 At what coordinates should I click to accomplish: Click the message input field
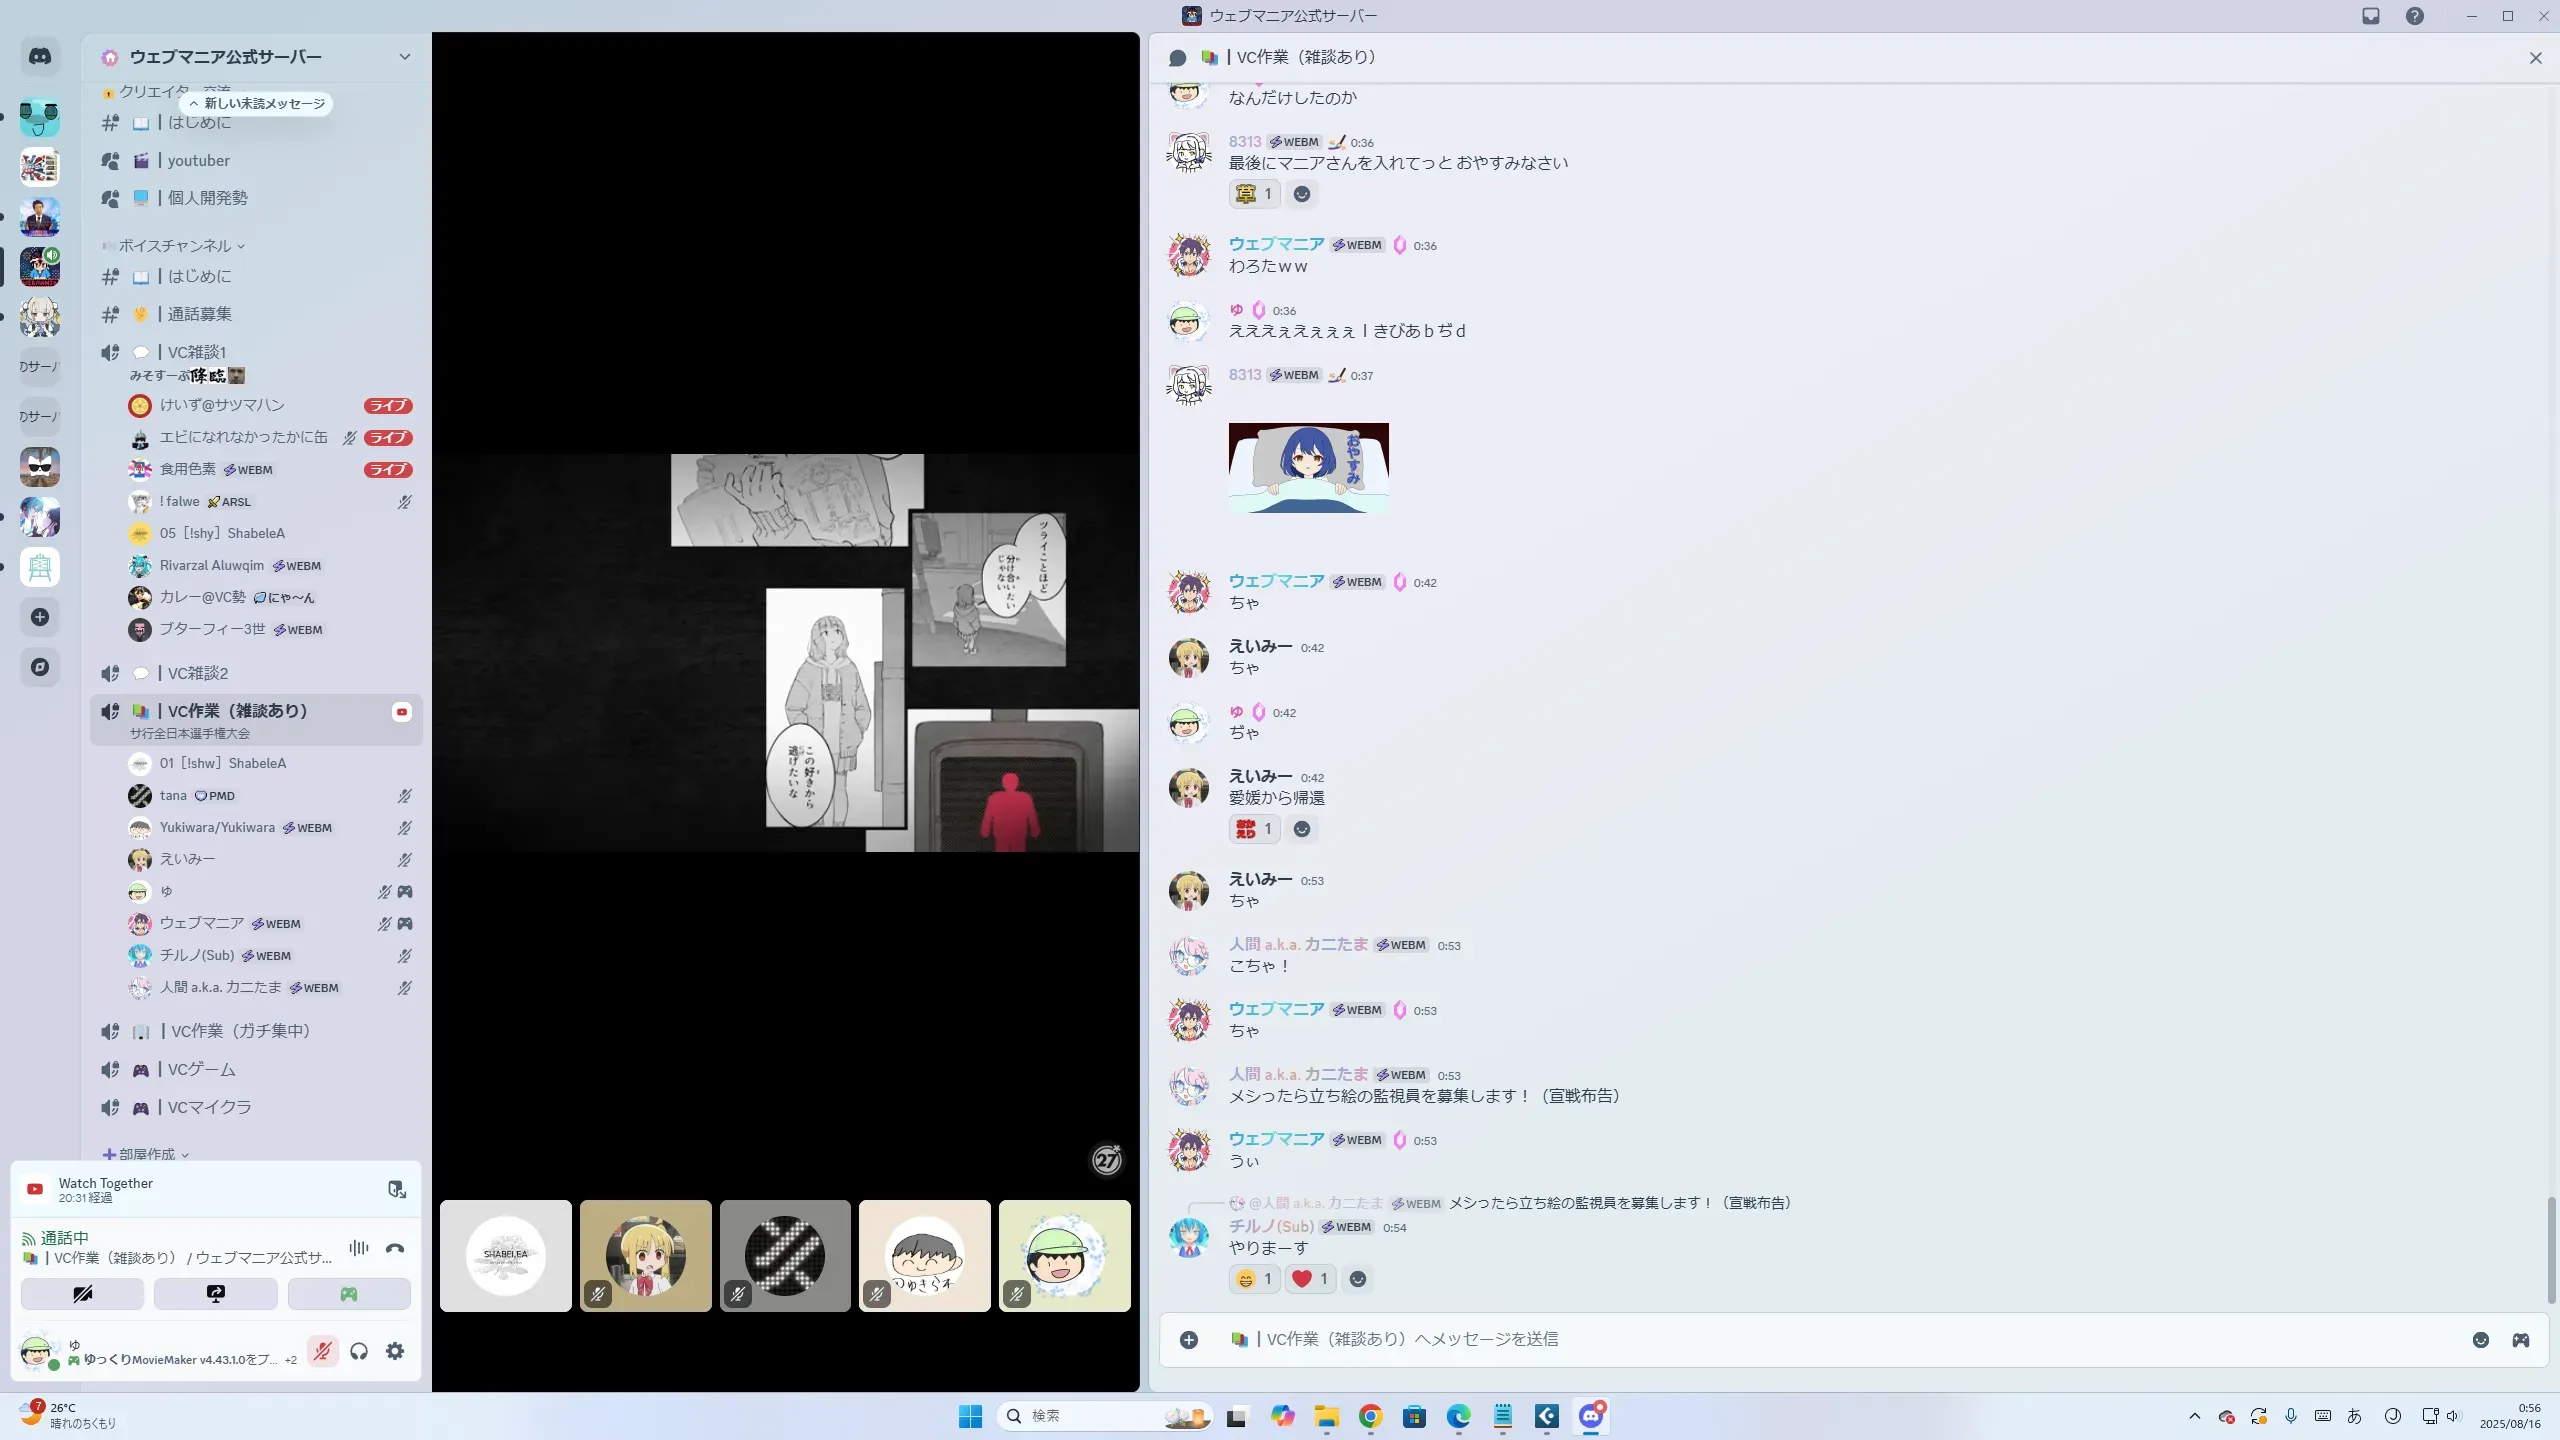tap(1800, 1339)
